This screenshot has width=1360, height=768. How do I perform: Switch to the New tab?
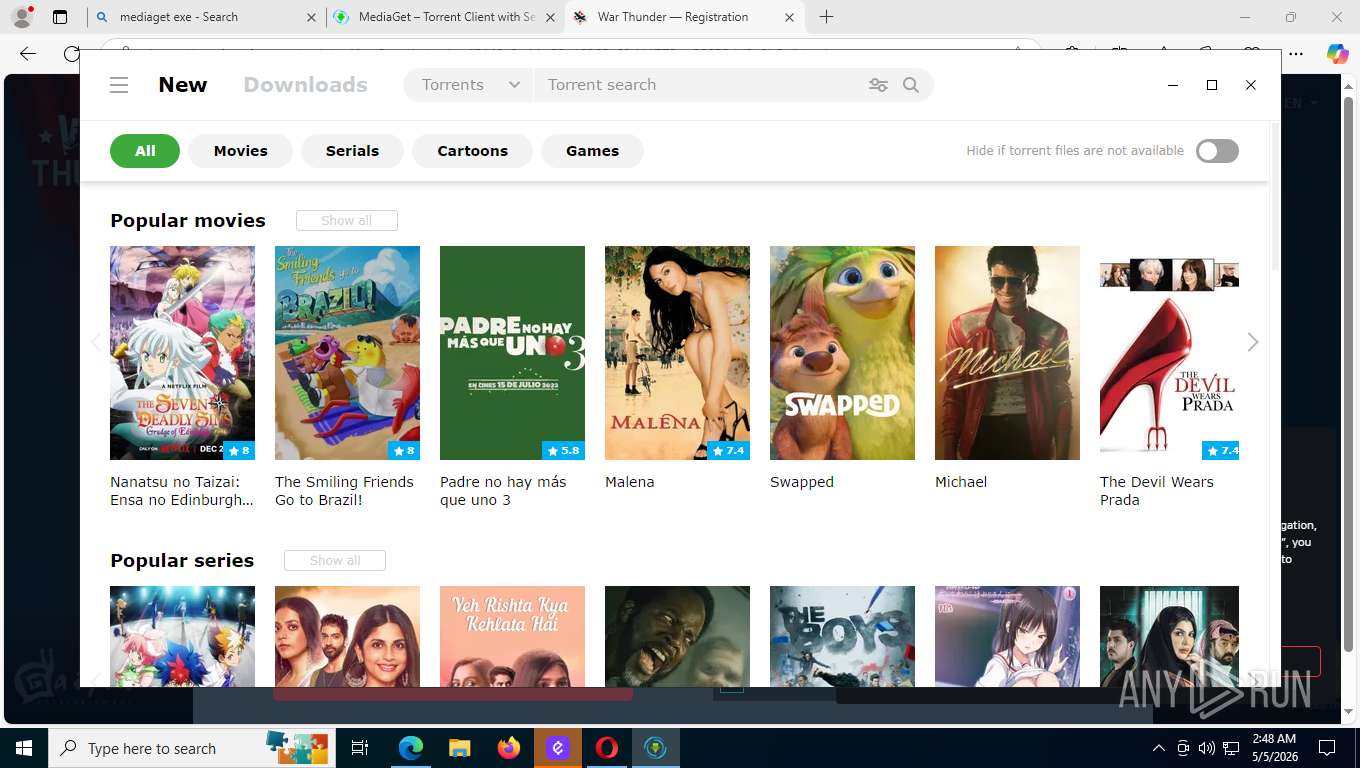[183, 85]
